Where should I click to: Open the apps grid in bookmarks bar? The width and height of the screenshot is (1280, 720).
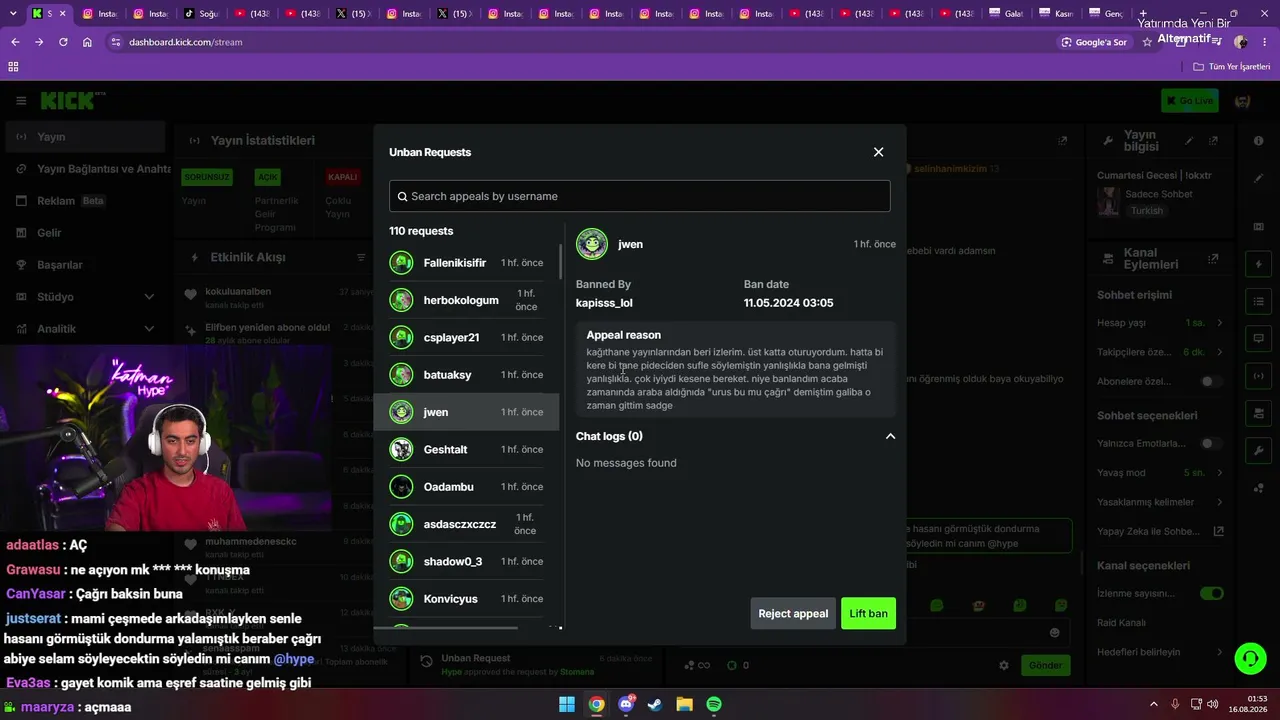(13, 67)
